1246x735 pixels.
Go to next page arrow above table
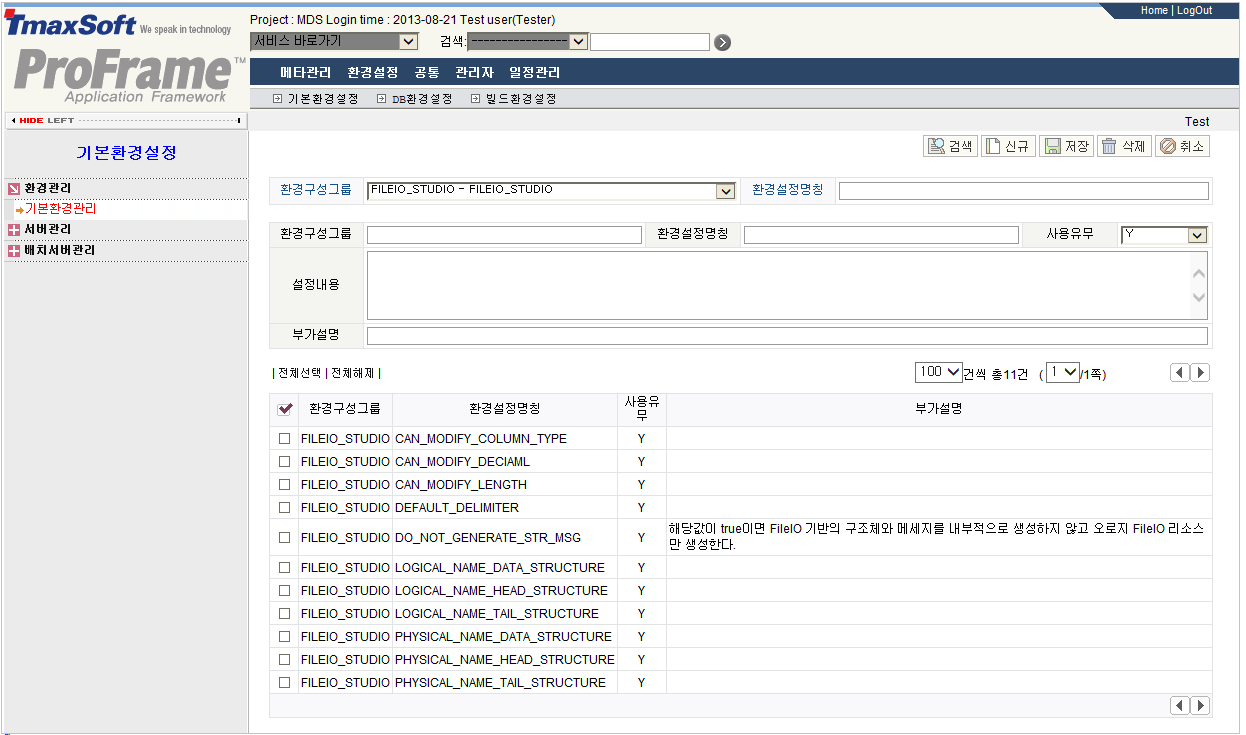click(x=1200, y=372)
